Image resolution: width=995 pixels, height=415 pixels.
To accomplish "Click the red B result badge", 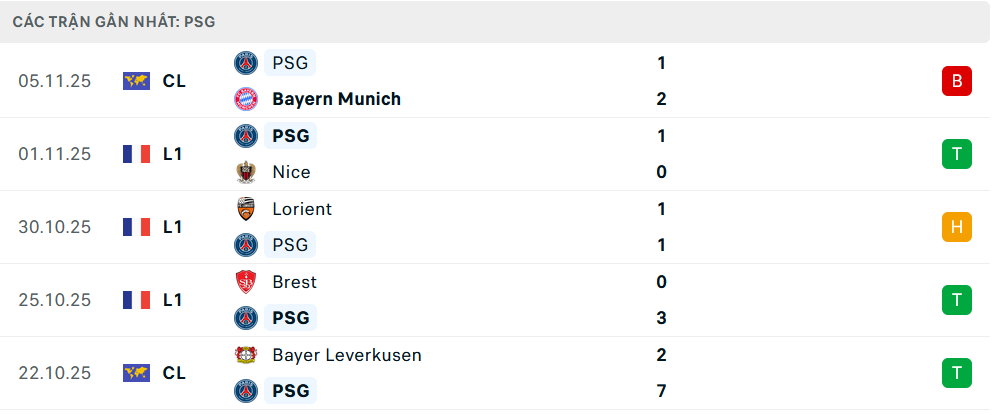I will coord(956,81).
